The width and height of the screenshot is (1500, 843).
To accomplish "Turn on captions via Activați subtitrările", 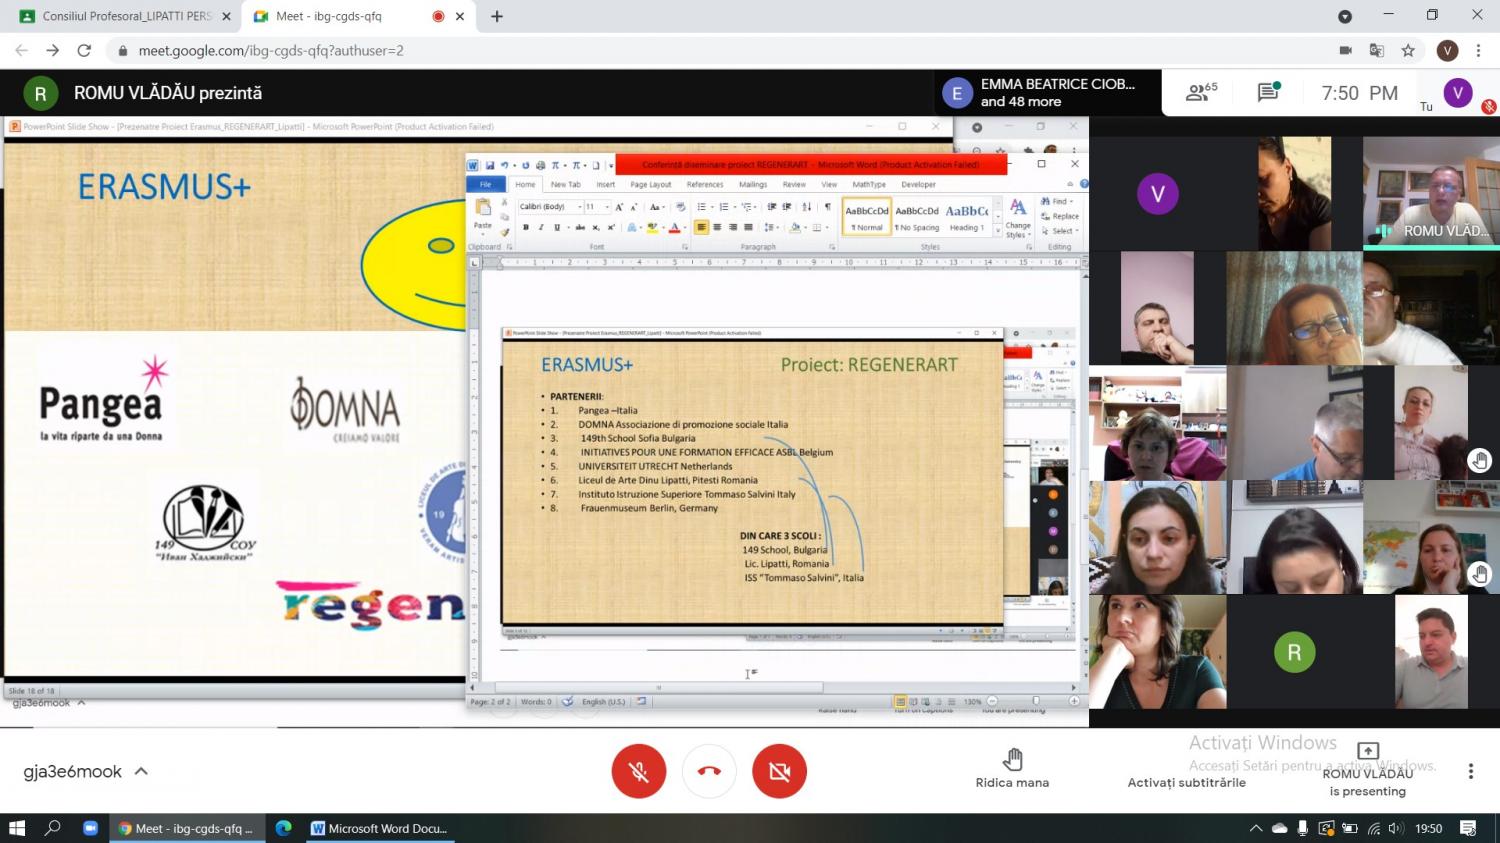I will pos(1187,782).
